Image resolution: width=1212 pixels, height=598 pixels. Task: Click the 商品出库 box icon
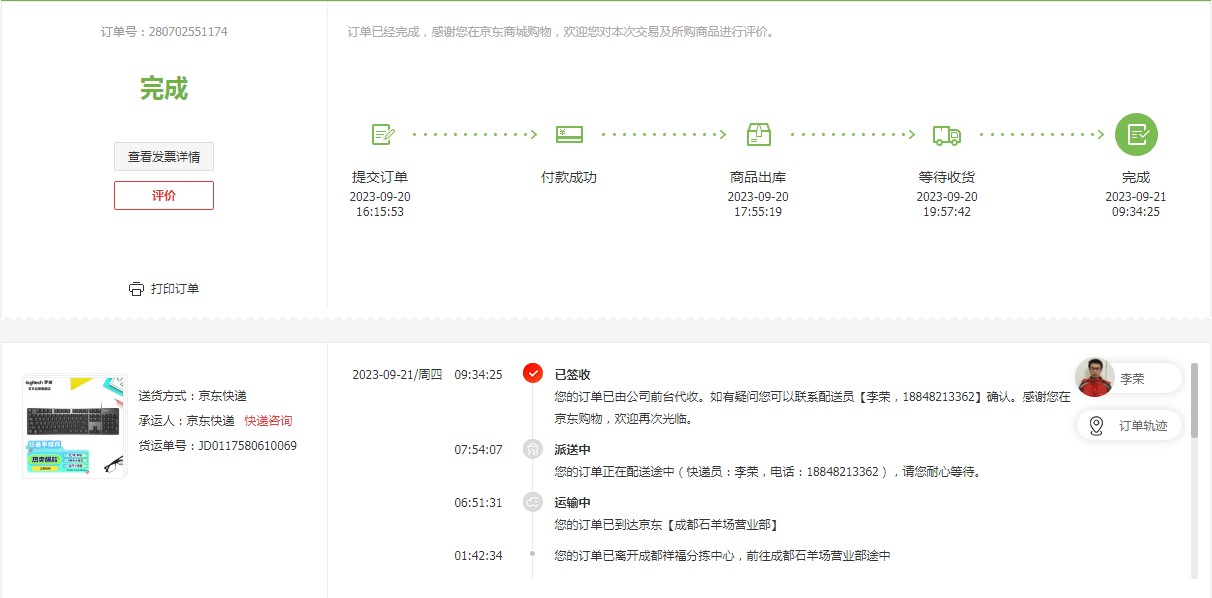pyautogui.click(x=759, y=134)
